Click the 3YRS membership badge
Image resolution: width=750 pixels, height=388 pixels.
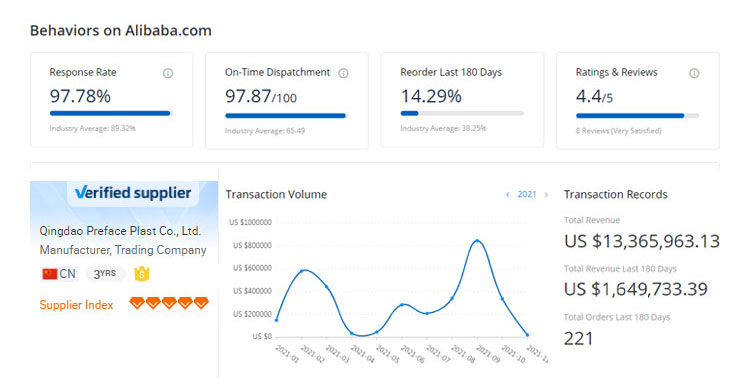click(x=105, y=274)
